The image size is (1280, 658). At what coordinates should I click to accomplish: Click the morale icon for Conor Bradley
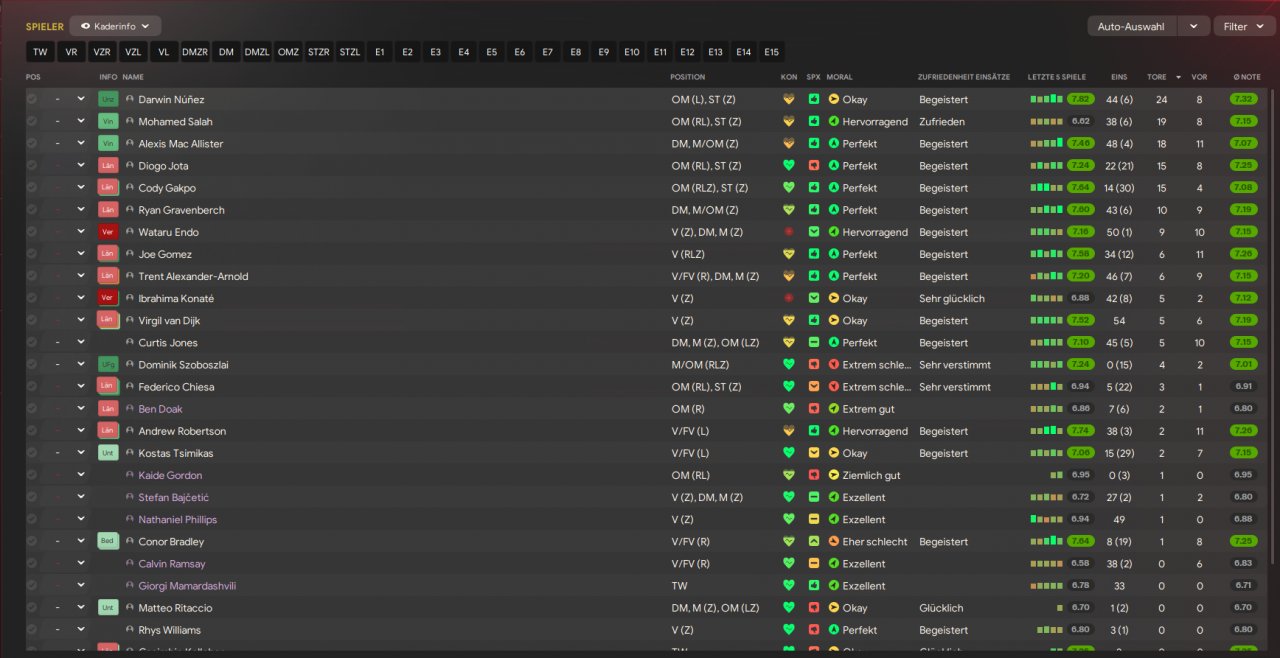(834, 541)
